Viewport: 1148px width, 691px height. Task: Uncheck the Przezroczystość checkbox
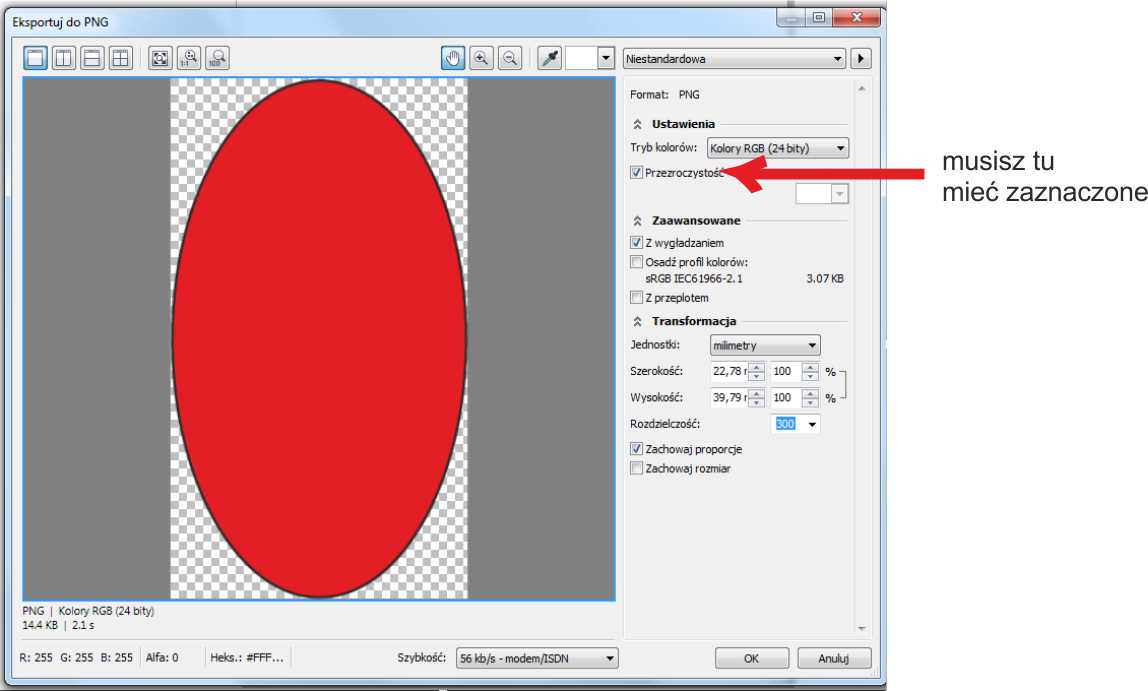637,172
